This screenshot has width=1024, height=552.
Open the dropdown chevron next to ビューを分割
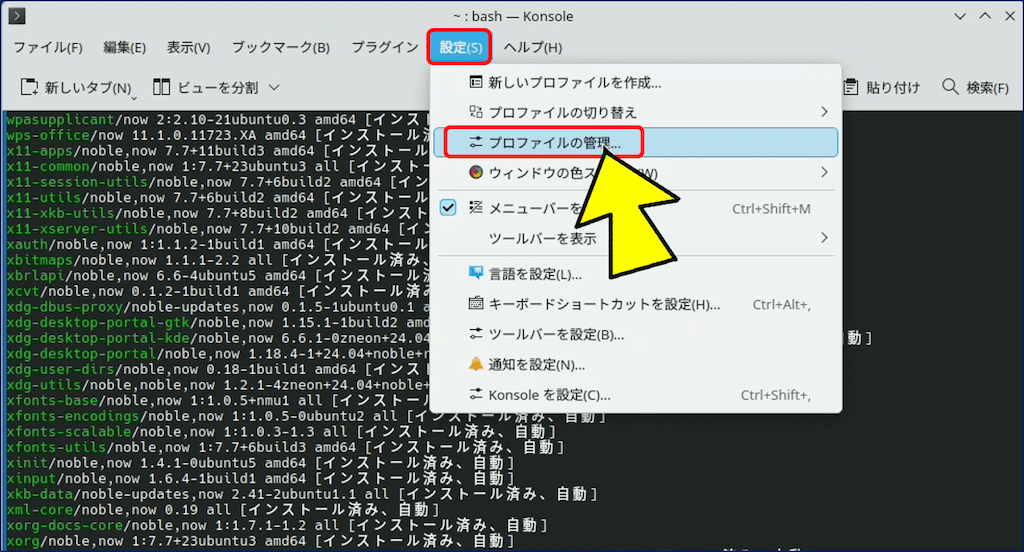point(274,88)
